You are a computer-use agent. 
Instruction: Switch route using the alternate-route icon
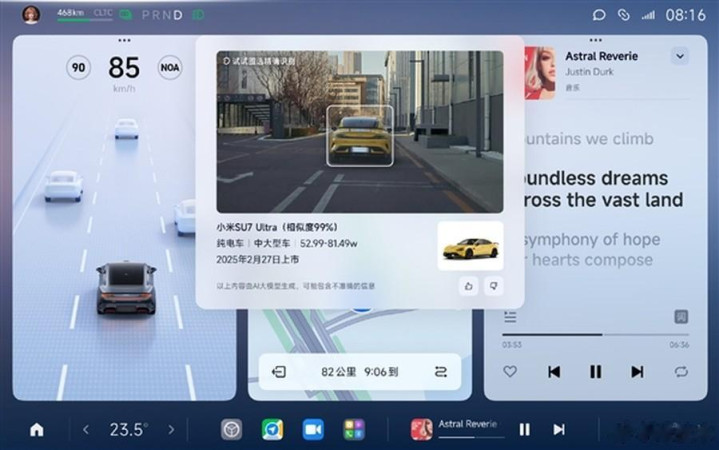(441, 372)
